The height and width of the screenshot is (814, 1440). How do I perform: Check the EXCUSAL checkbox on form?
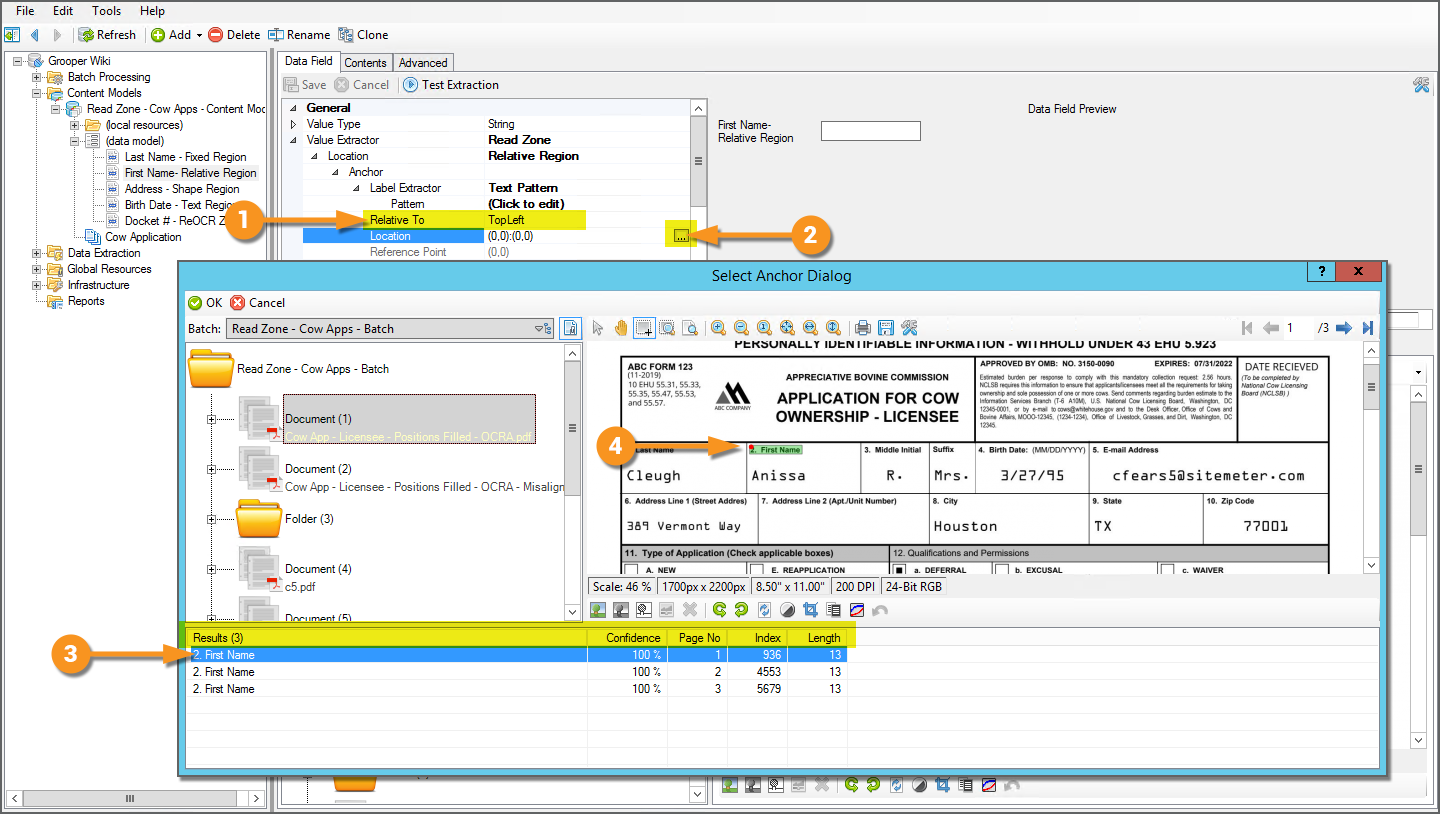pyautogui.click(x=1000, y=570)
